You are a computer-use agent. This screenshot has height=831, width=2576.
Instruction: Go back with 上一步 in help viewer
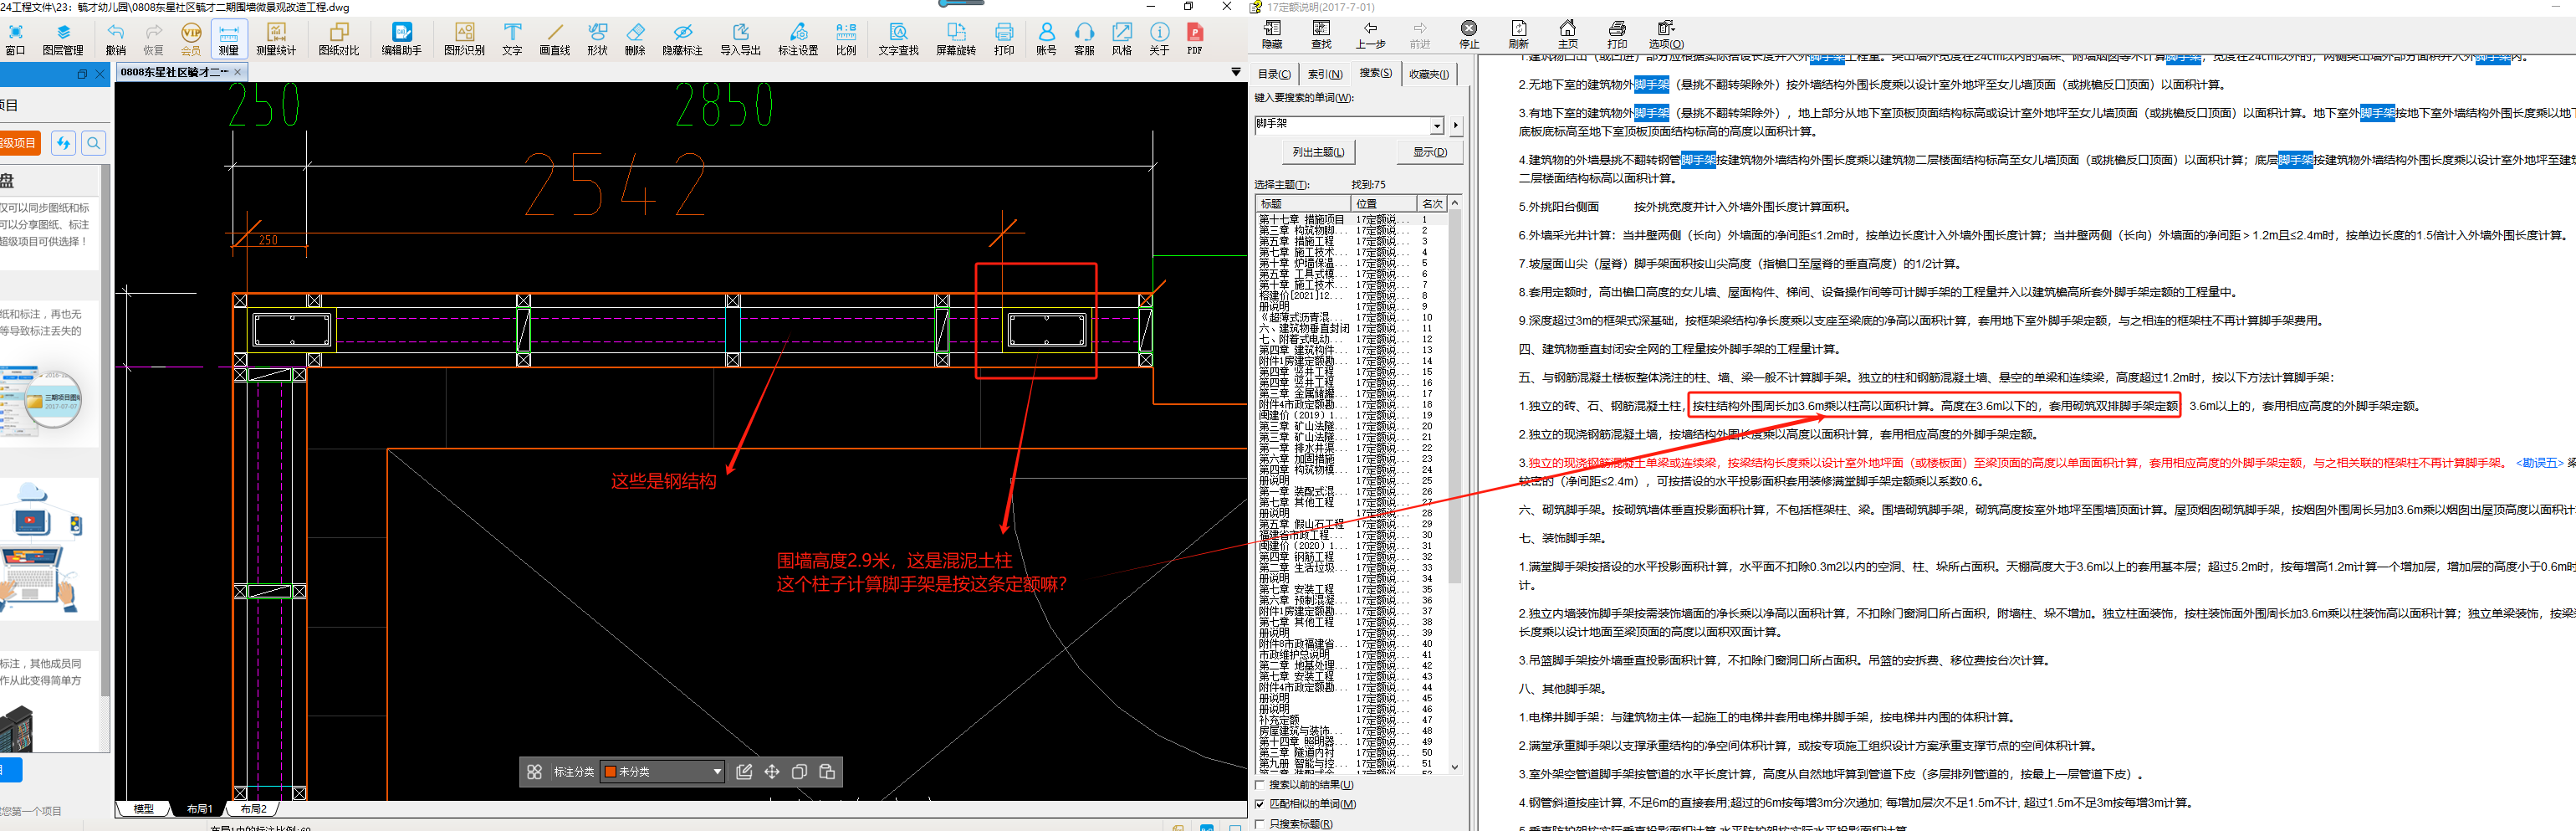click(1370, 34)
